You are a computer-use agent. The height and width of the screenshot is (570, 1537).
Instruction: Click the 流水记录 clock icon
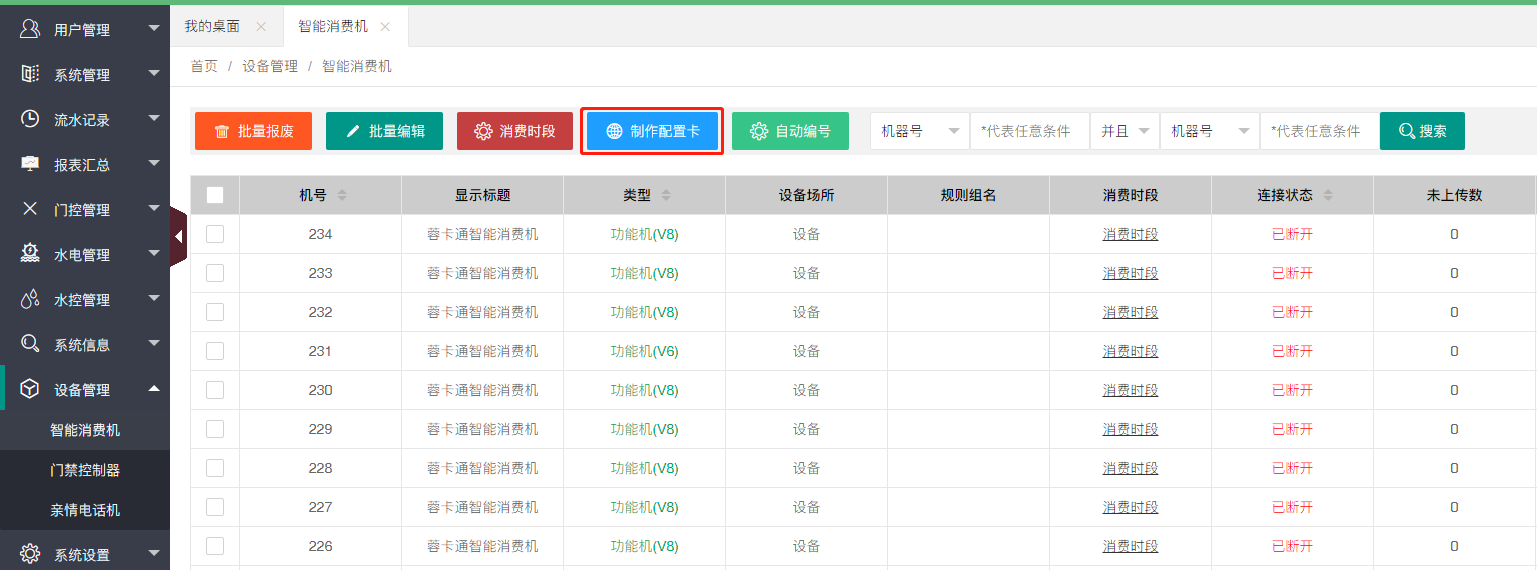(x=30, y=119)
